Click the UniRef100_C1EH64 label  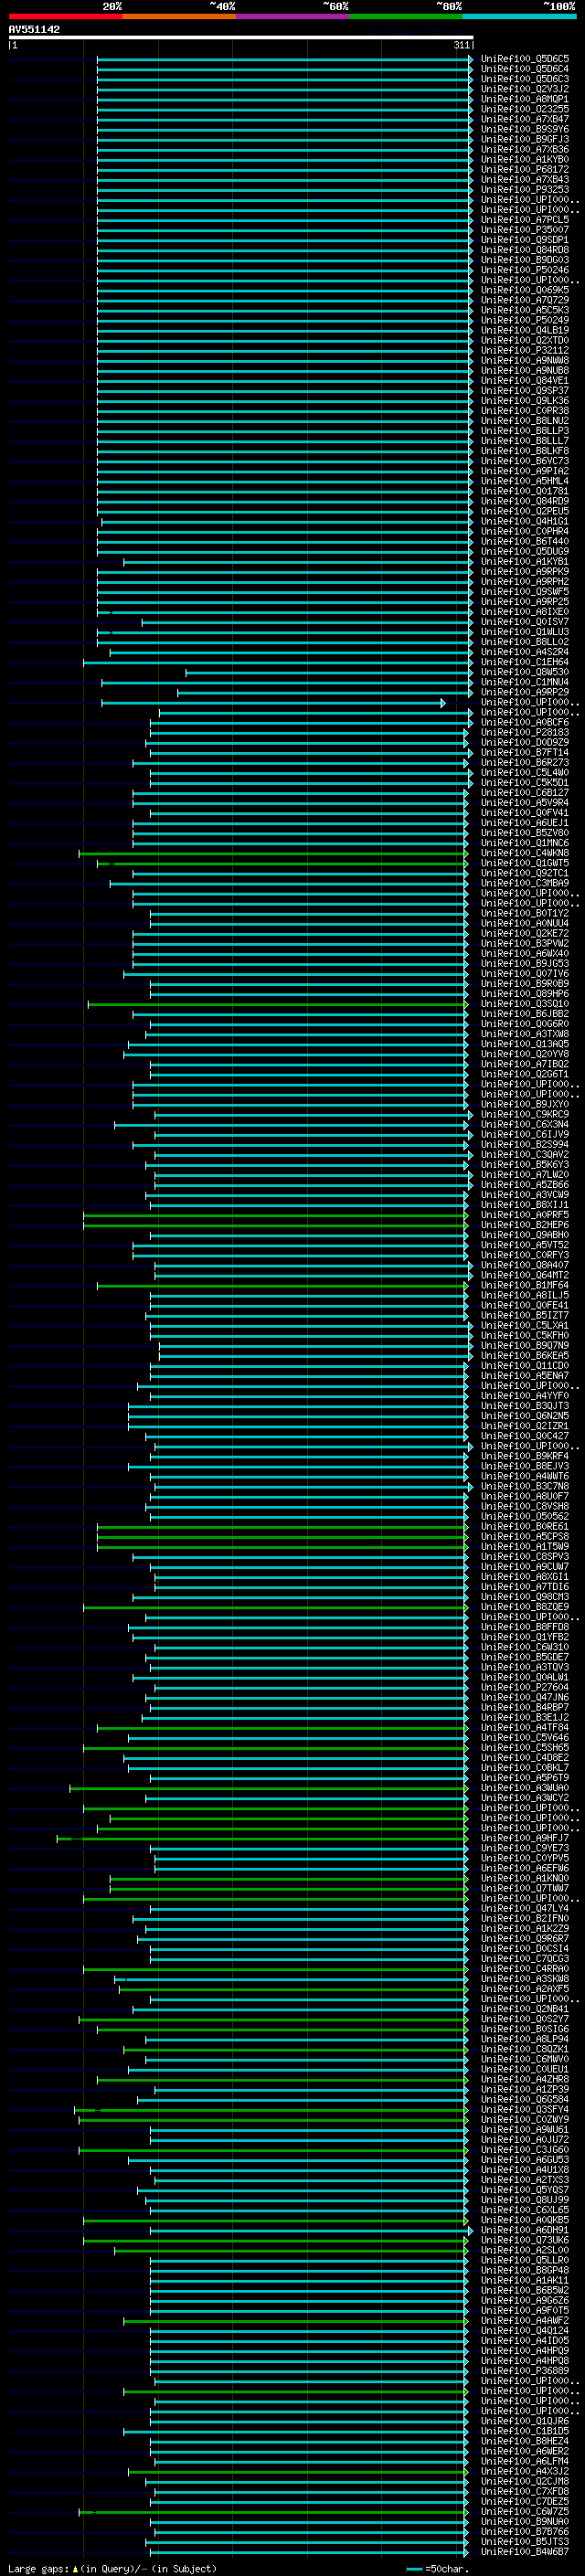click(524, 662)
